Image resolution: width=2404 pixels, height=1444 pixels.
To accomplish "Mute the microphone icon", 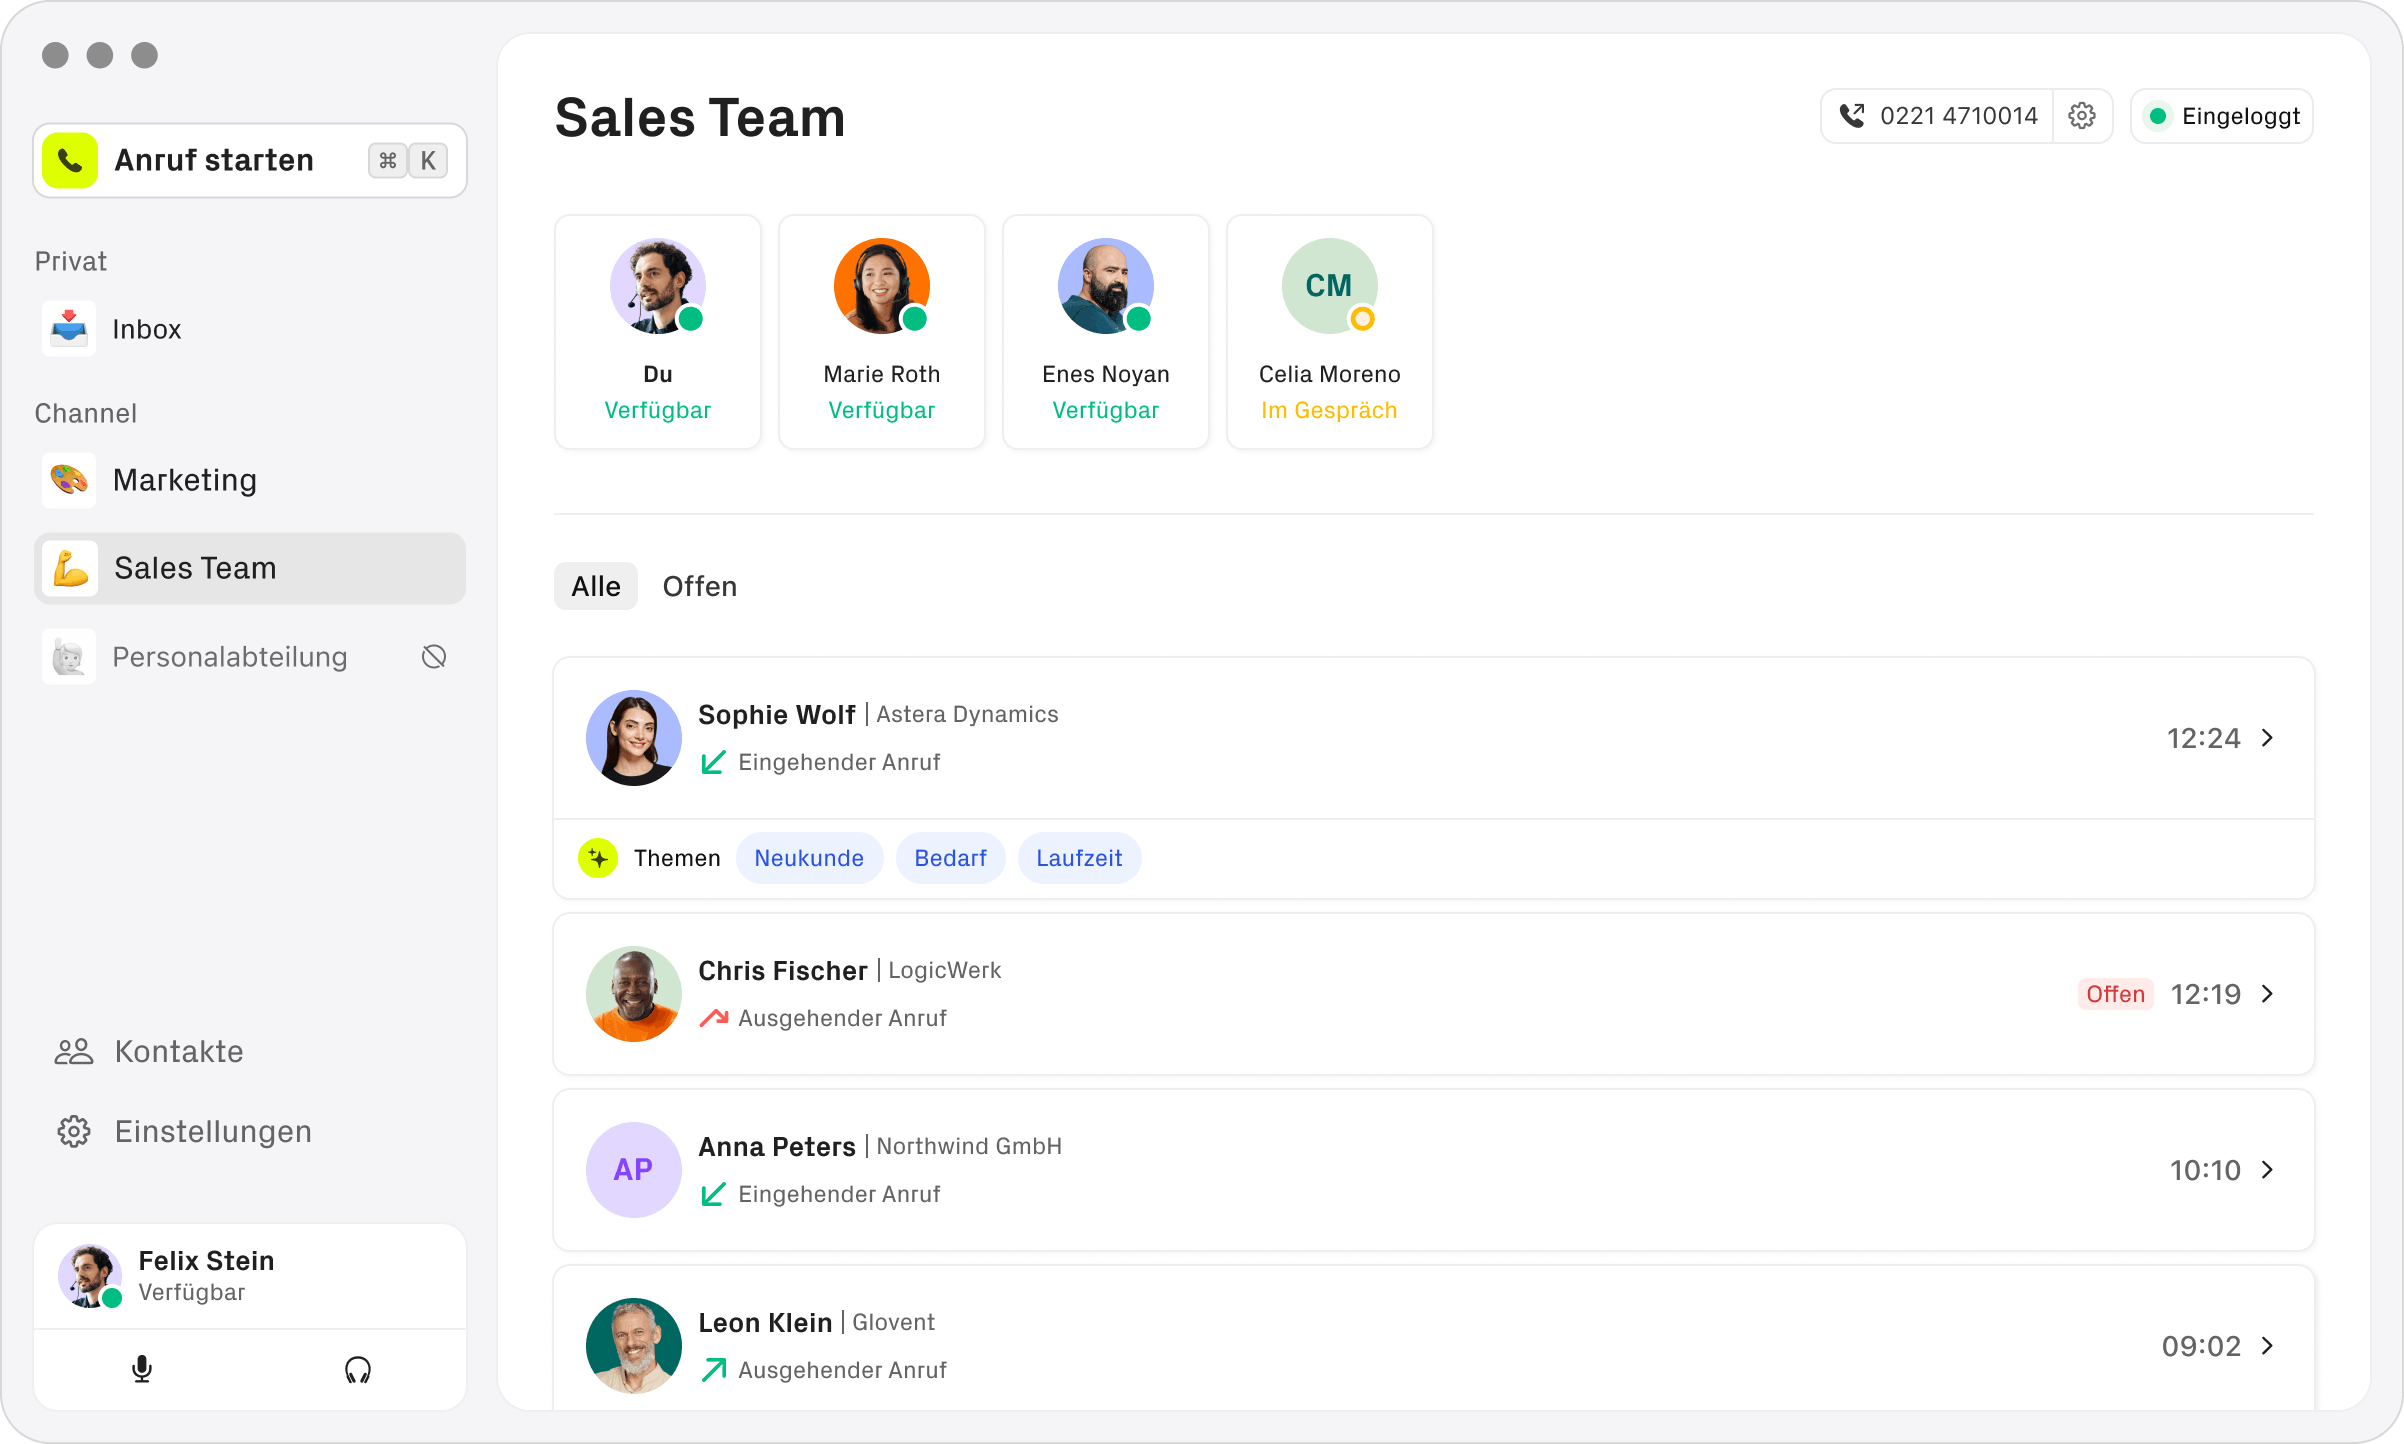I will click(x=142, y=1369).
